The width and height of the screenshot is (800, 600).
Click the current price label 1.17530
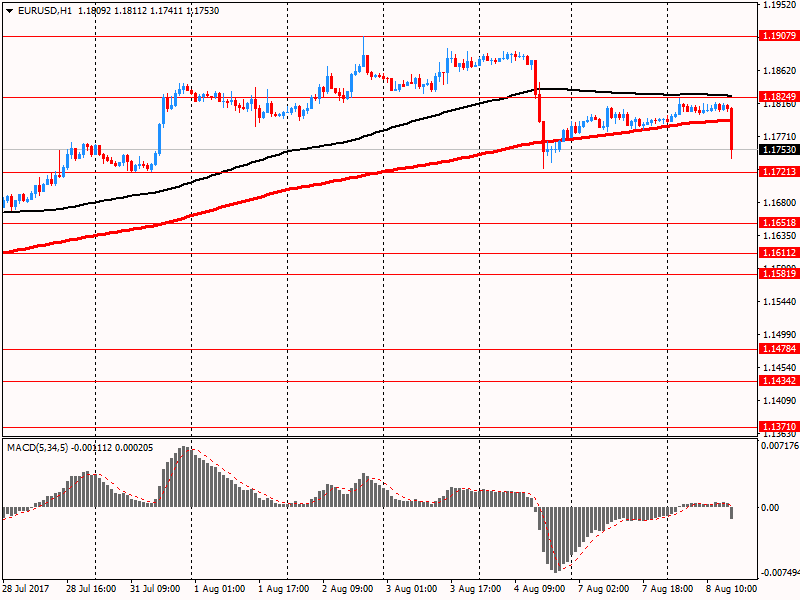point(779,149)
